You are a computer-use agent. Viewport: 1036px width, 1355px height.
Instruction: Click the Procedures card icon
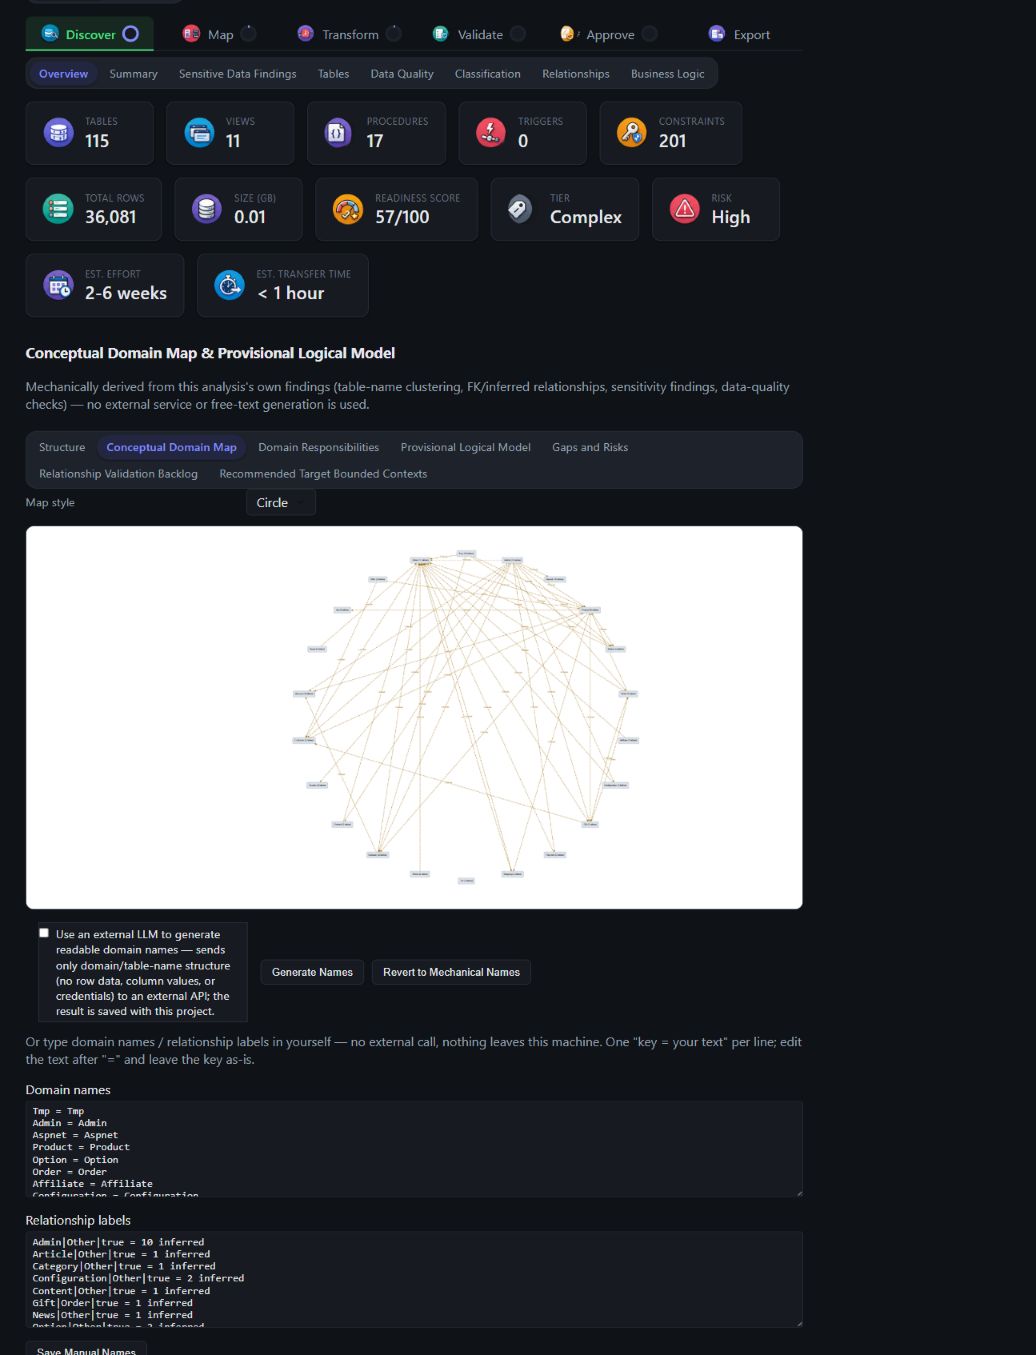pos(338,132)
